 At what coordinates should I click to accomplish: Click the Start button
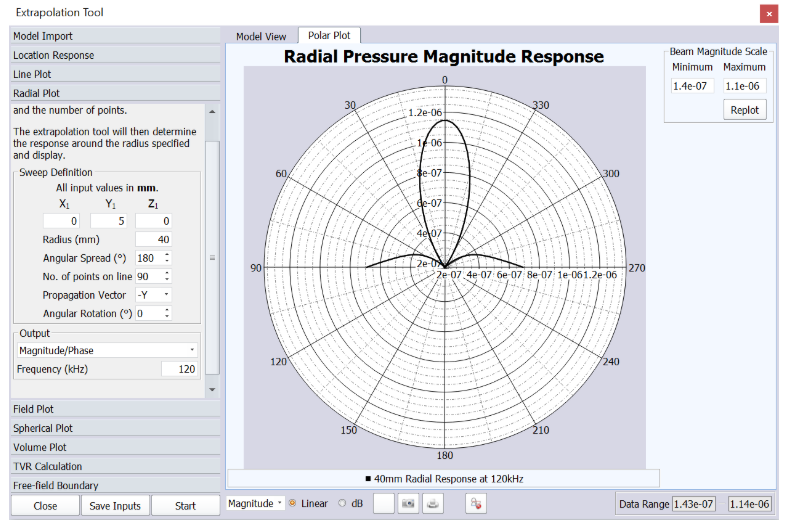coord(185,505)
